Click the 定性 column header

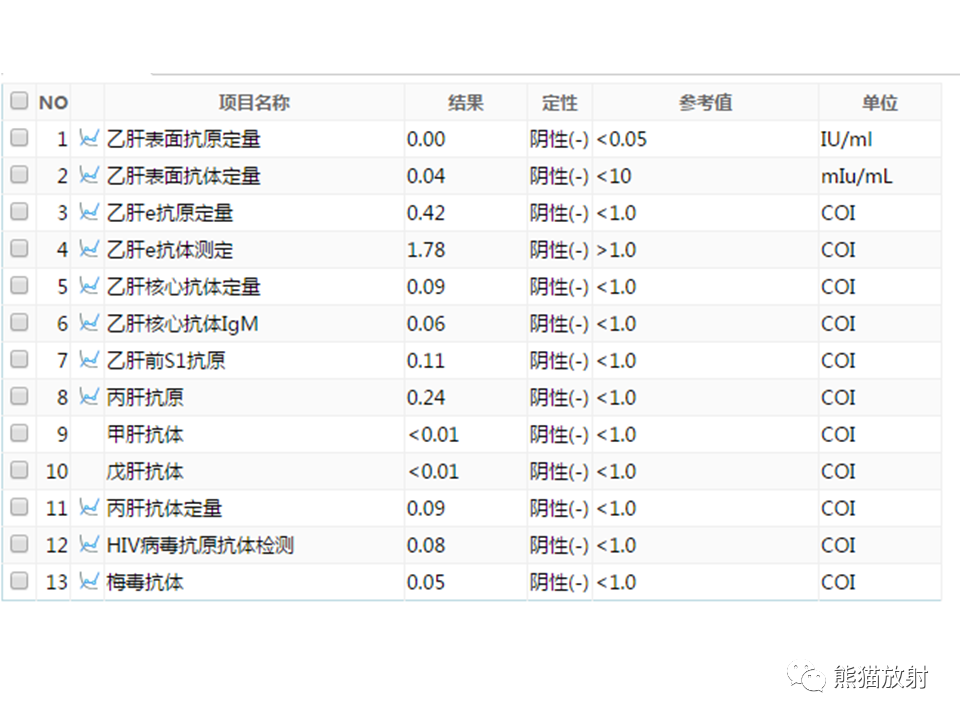560,102
